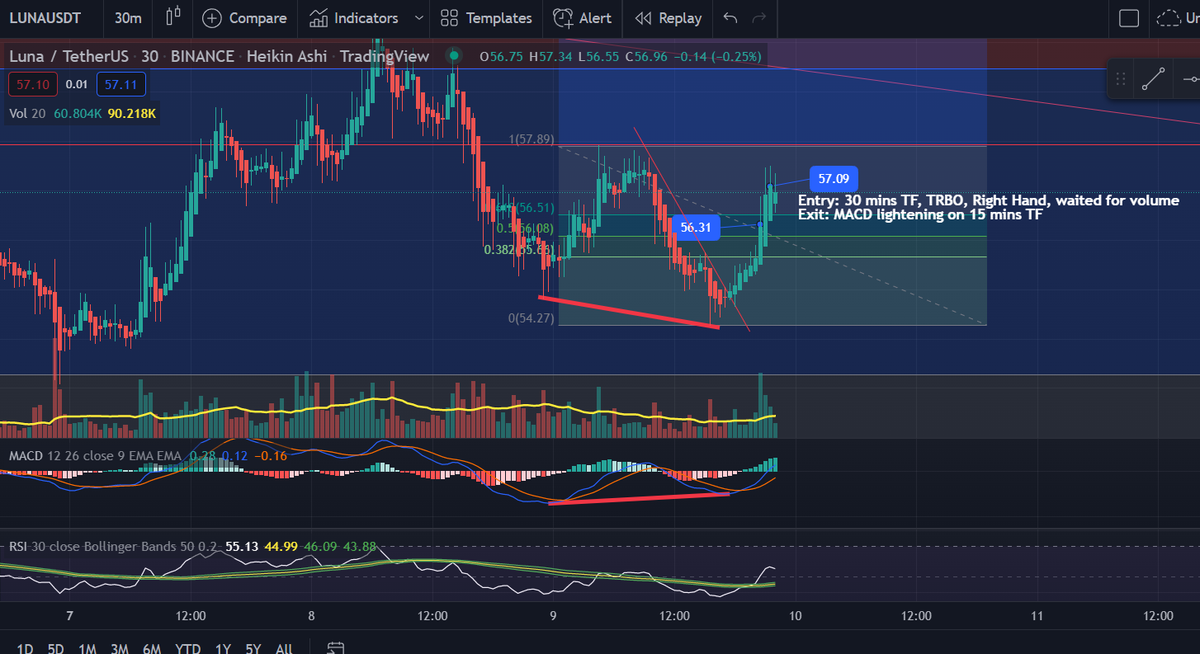Change the 30m chart interval
This screenshot has width=1200, height=654.
[127, 18]
